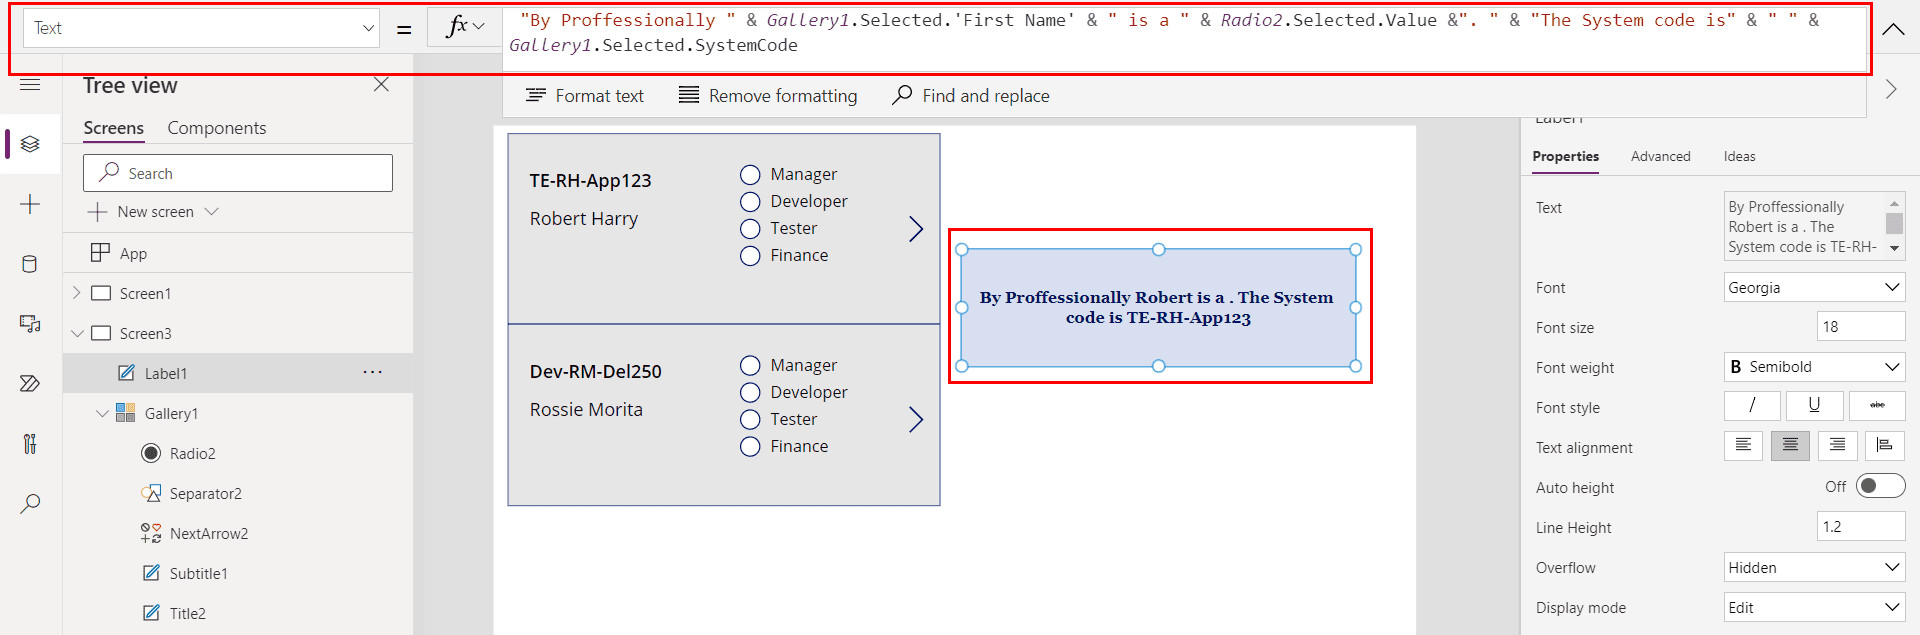This screenshot has height=635, width=1920.
Task: Collapse the formula bar with the up chevron
Action: click(x=1893, y=29)
